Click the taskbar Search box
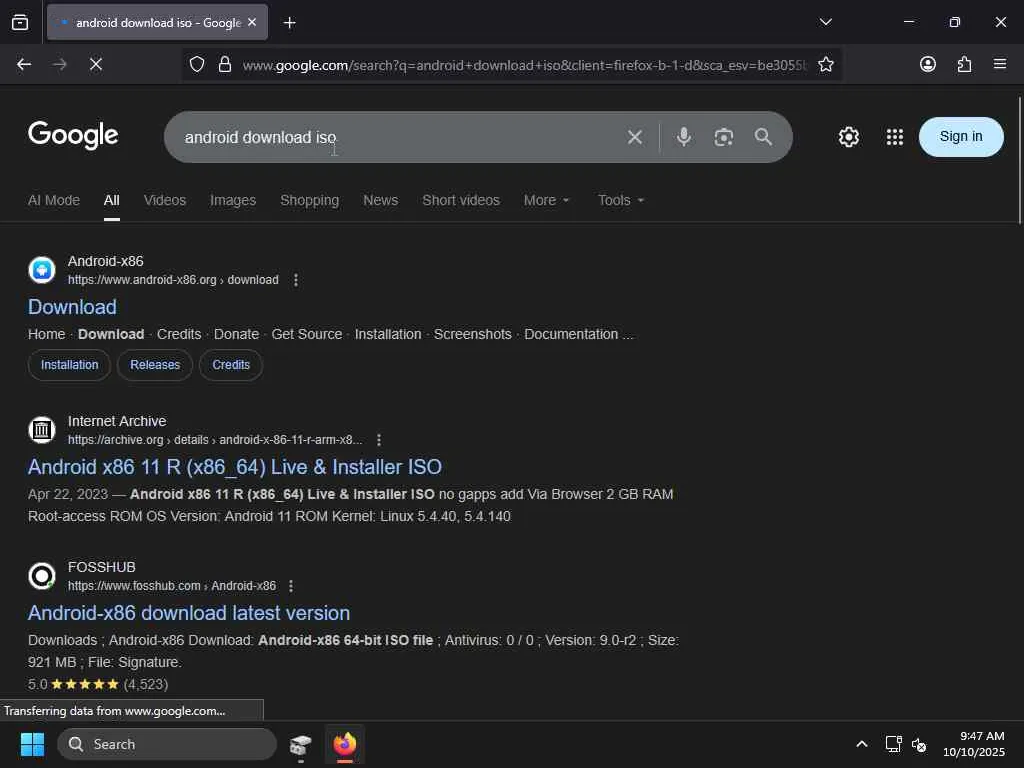This screenshot has width=1024, height=768. coord(167,744)
